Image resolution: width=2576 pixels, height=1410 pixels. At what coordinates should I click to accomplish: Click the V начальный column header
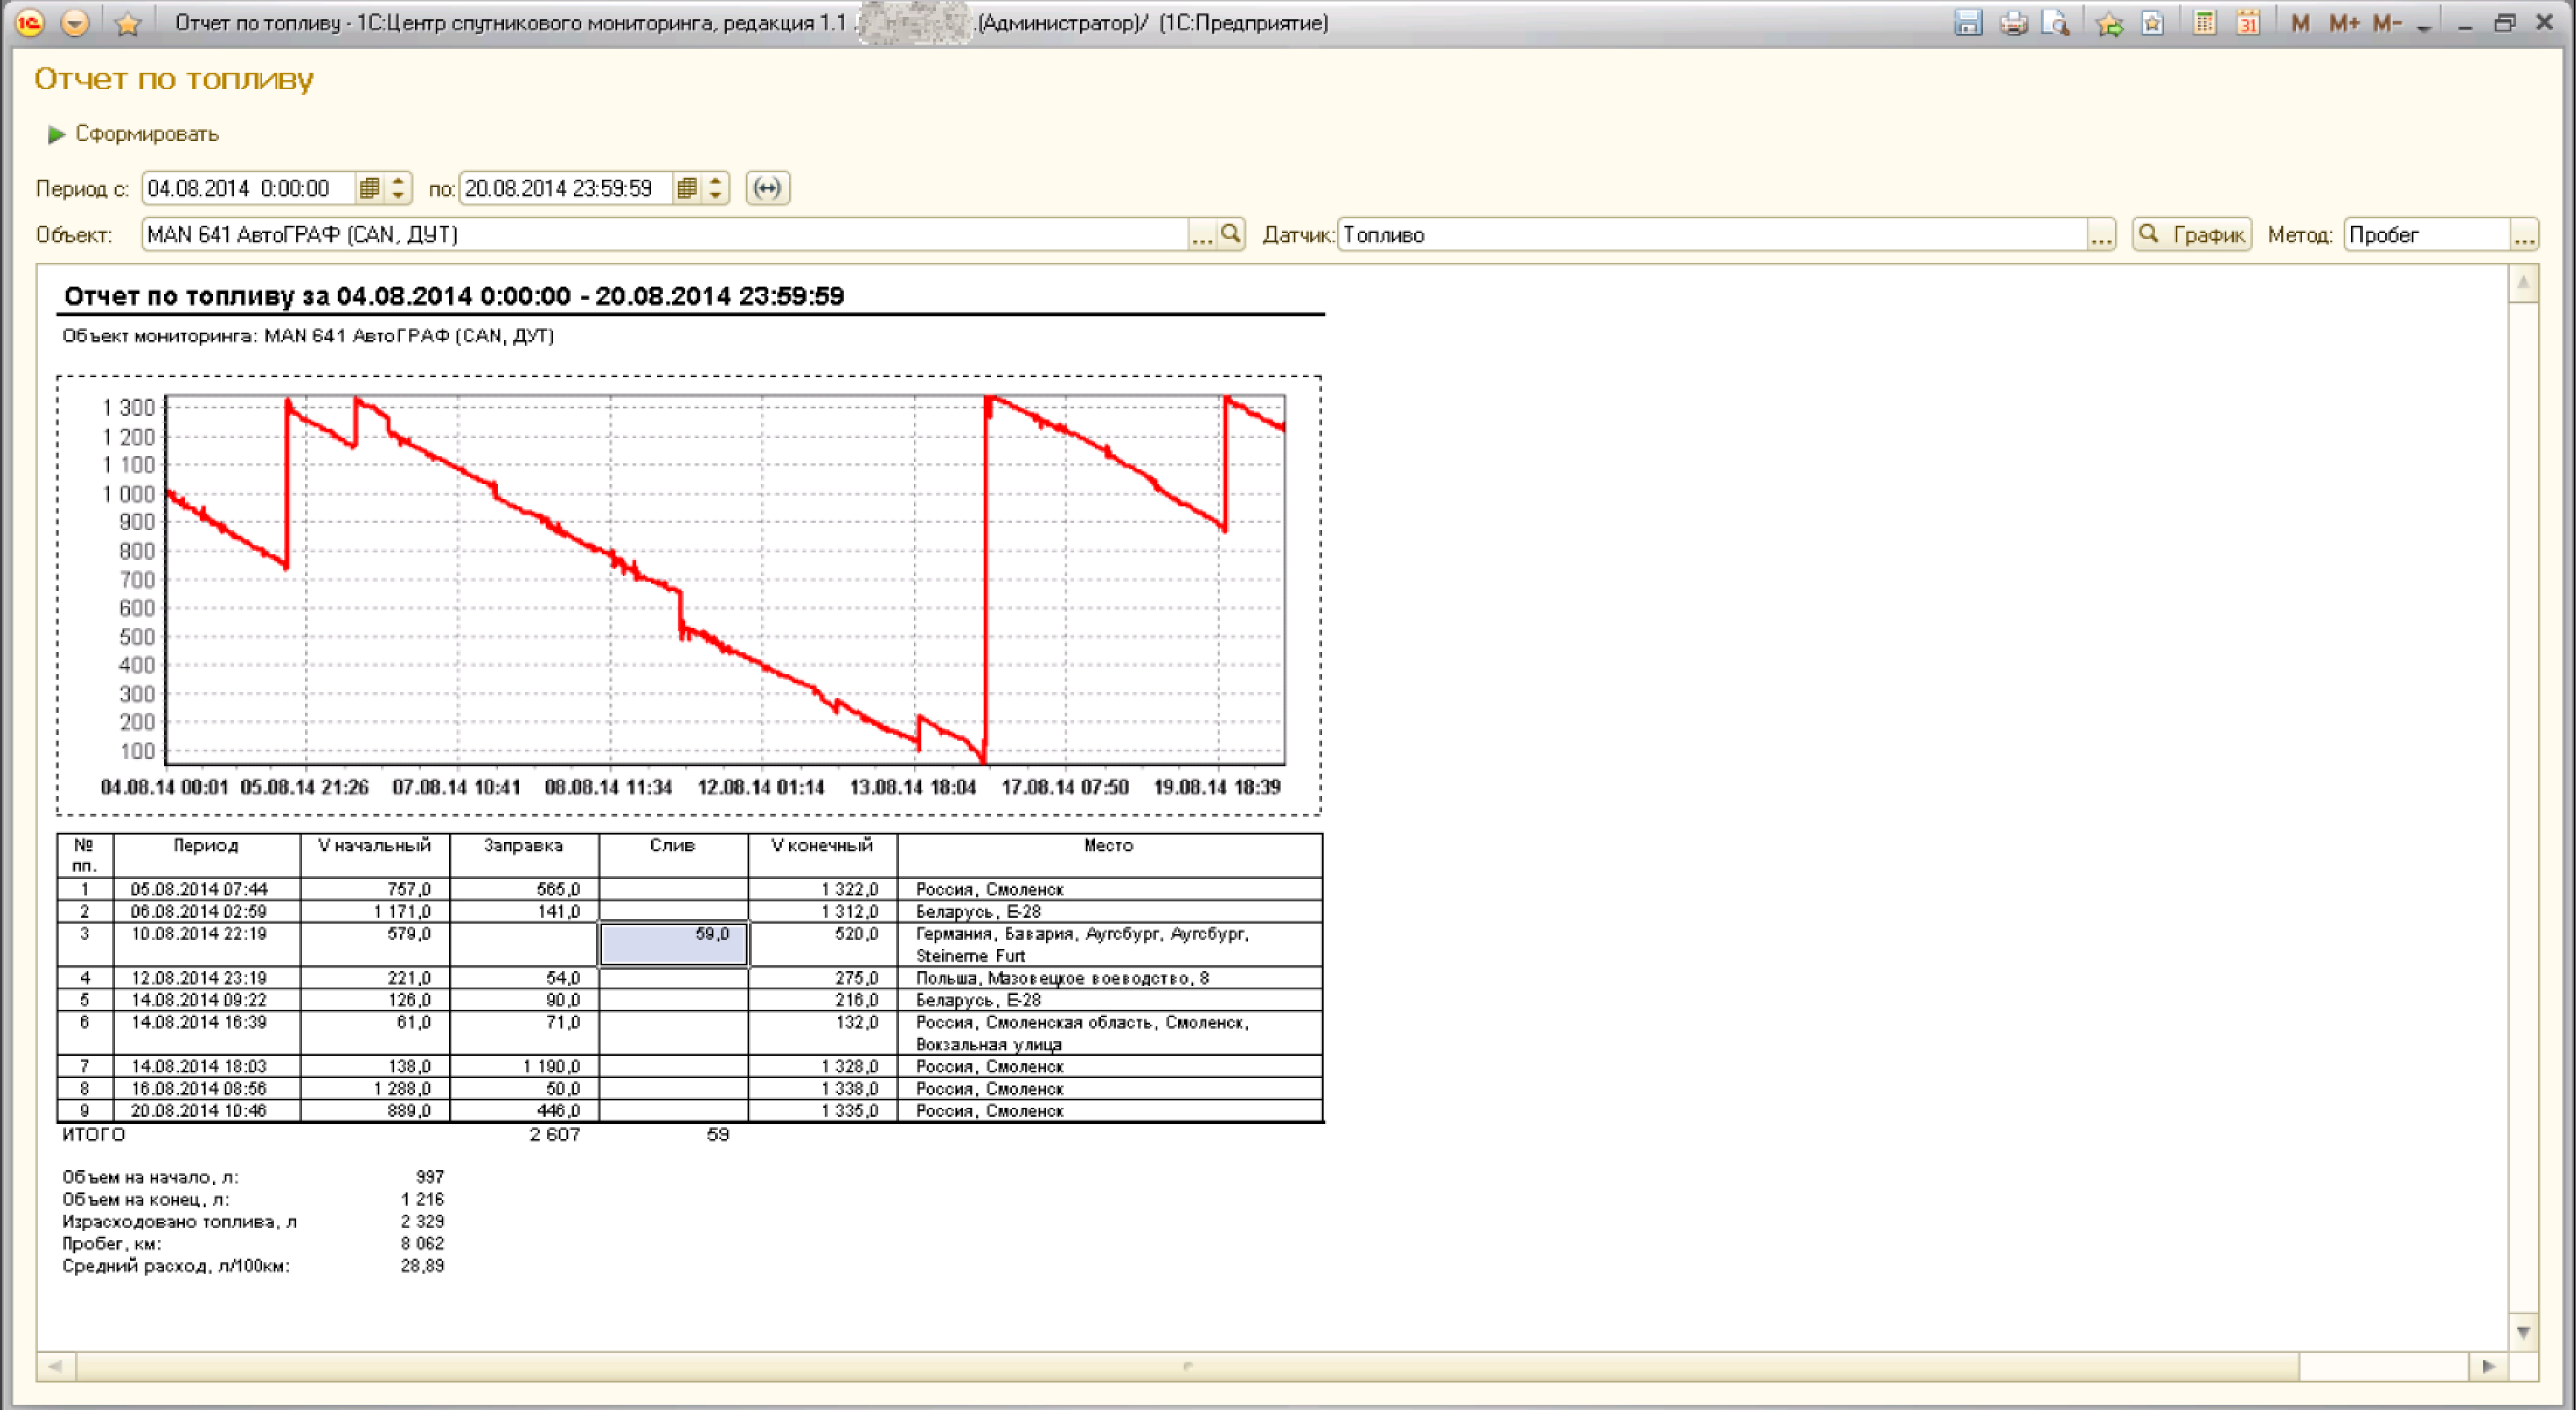[x=375, y=855]
